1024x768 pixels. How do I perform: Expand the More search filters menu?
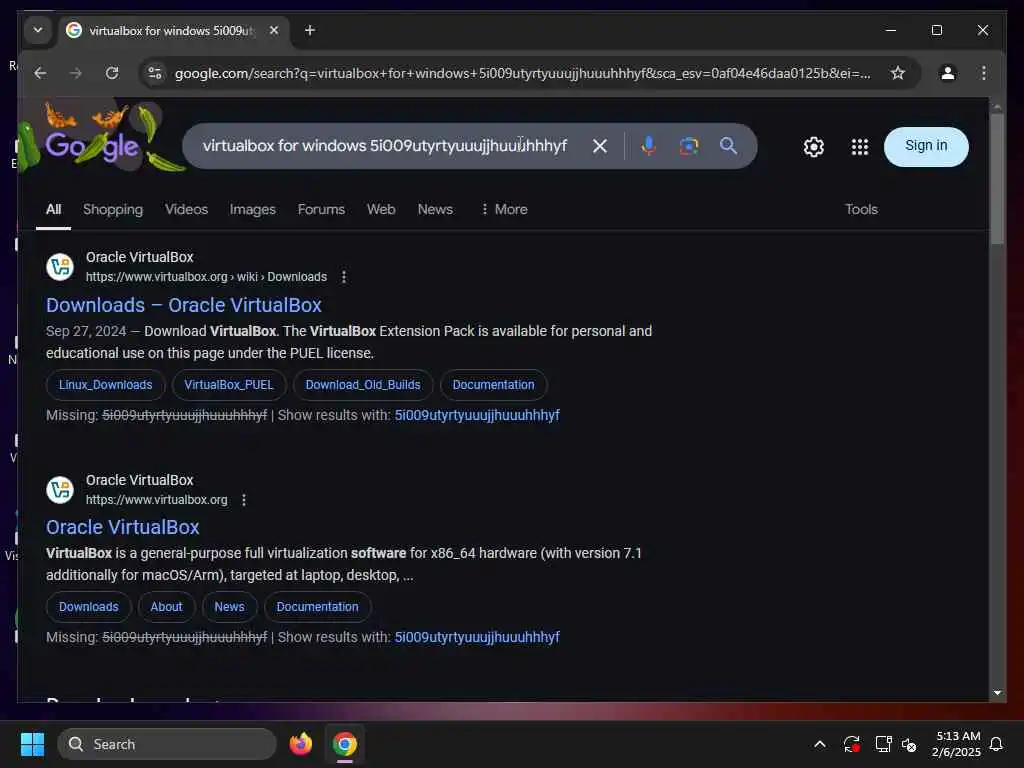coord(504,210)
